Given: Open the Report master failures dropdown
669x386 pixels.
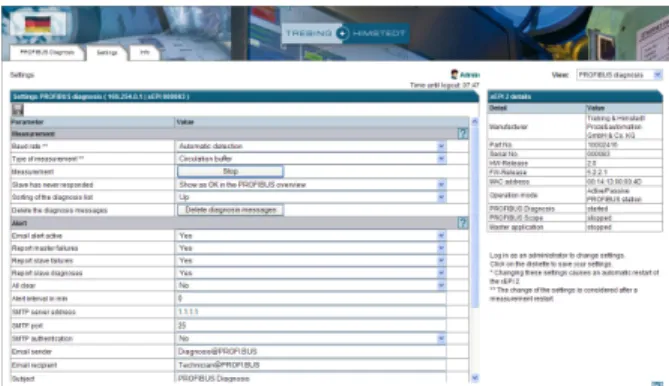Looking at the screenshot, I should coord(312,248).
